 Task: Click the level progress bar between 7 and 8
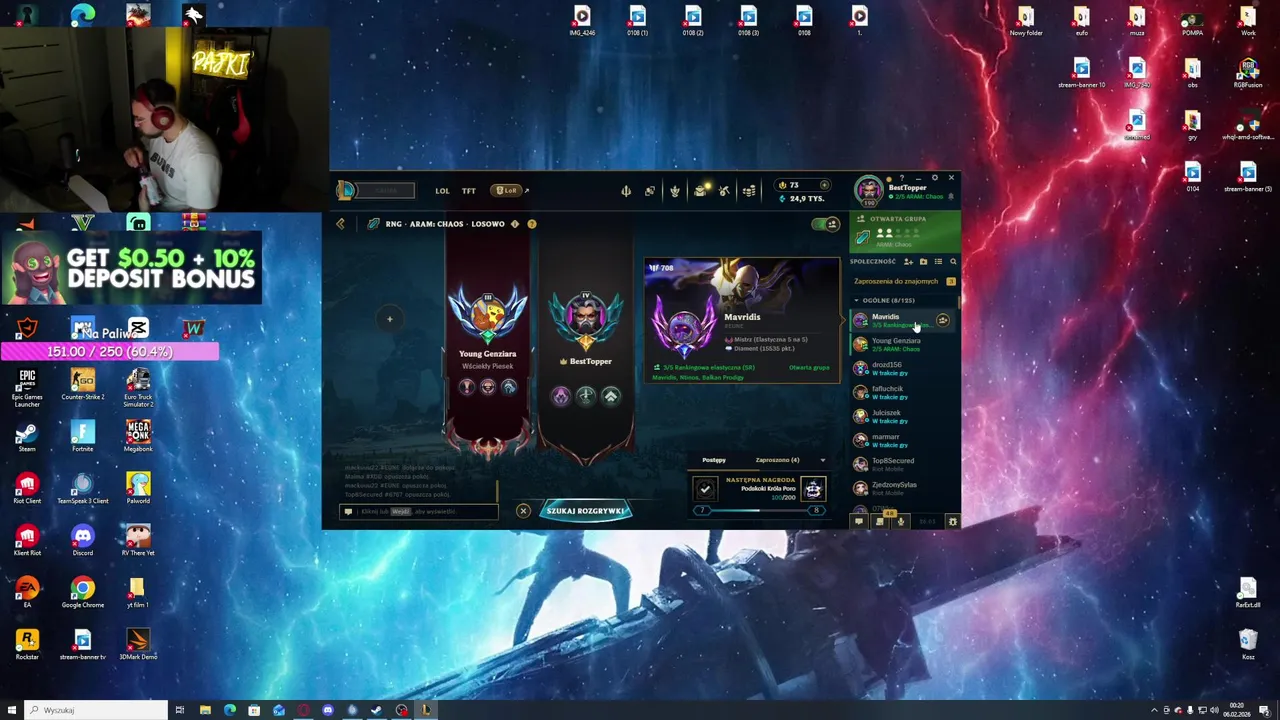pyautogui.click(x=759, y=510)
